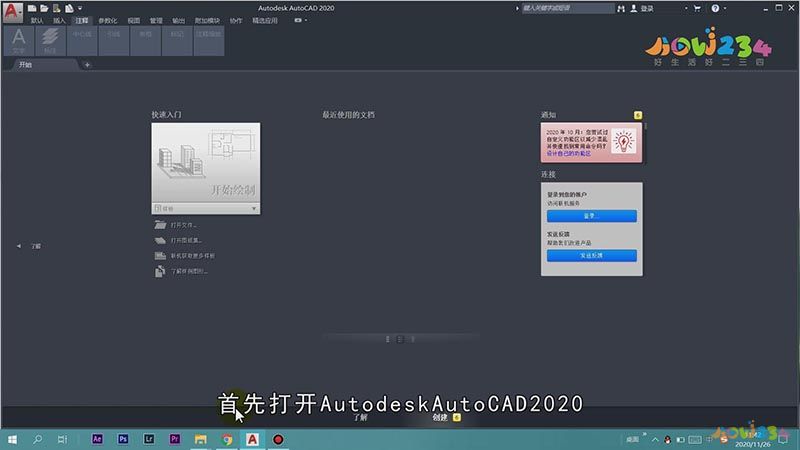Click the blue 发送反馈 button
This screenshot has width=800, height=450.
click(x=592, y=256)
